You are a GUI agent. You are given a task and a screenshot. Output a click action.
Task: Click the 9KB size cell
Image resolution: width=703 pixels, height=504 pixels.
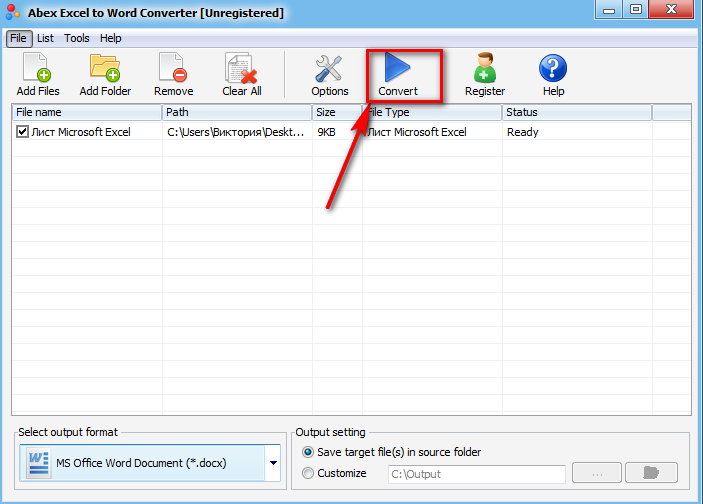(326, 132)
